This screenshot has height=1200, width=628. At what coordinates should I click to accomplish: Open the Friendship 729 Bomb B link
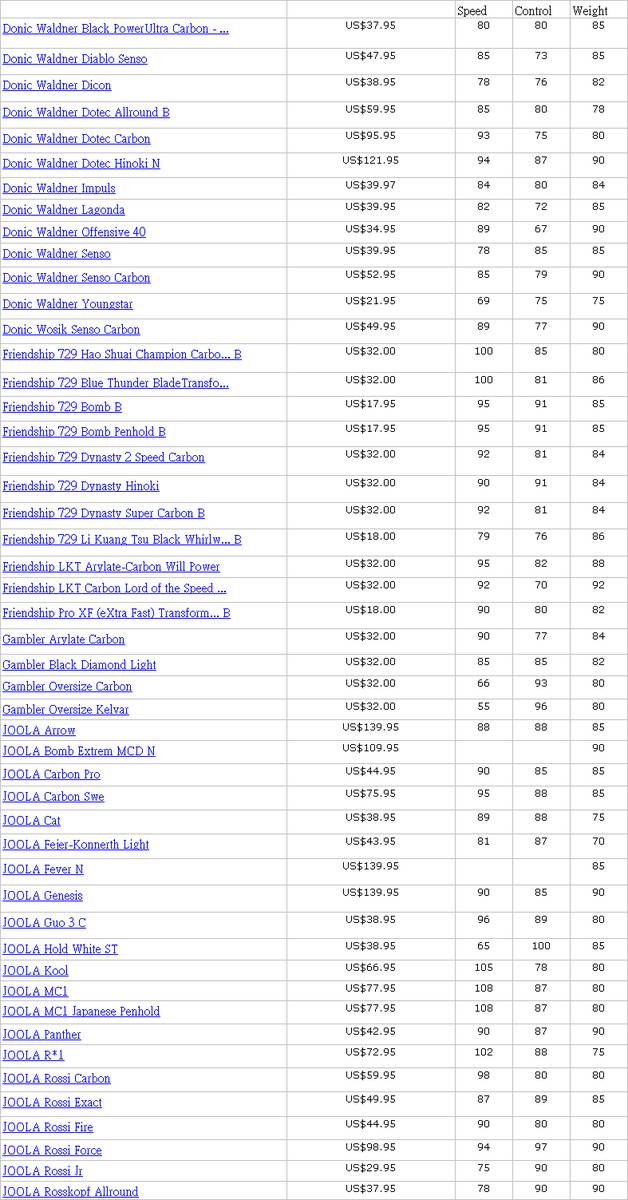click(62, 407)
